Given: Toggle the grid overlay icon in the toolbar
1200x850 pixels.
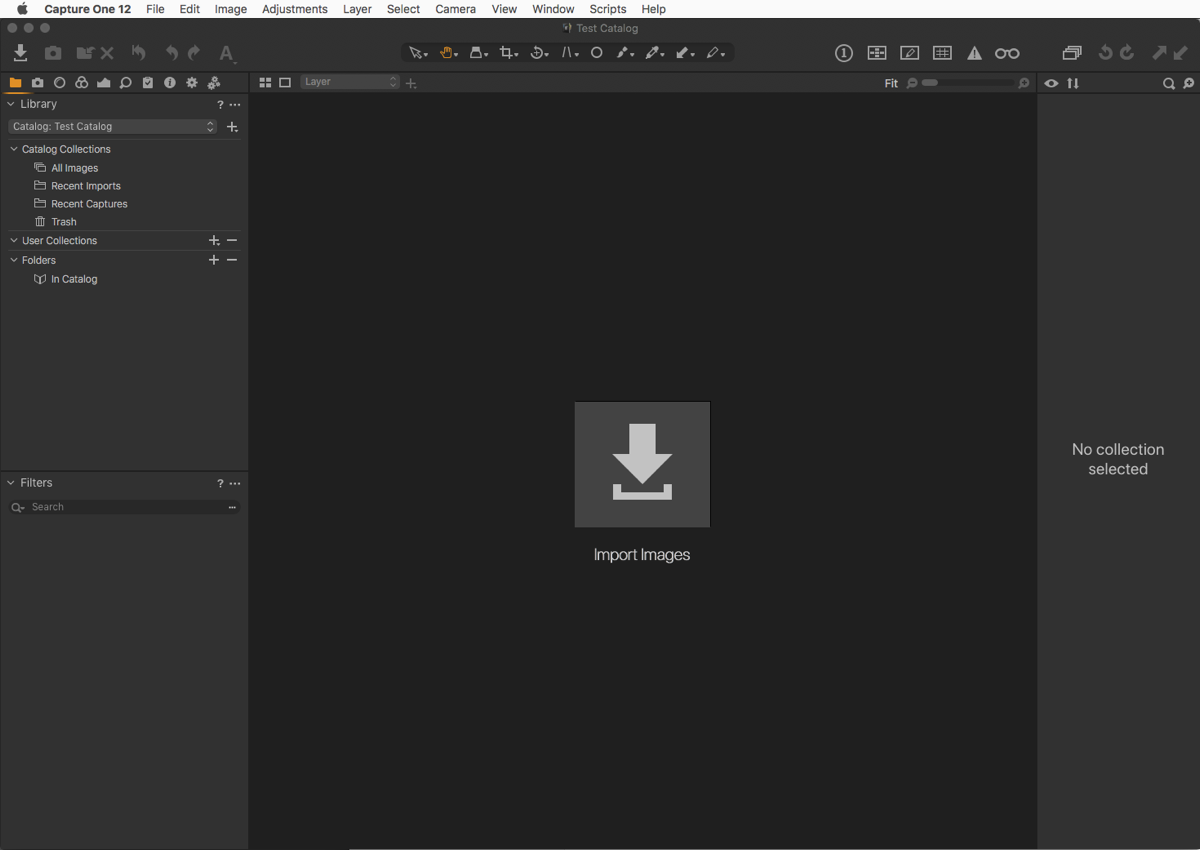Looking at the screenshot, I should pos(942,54).
